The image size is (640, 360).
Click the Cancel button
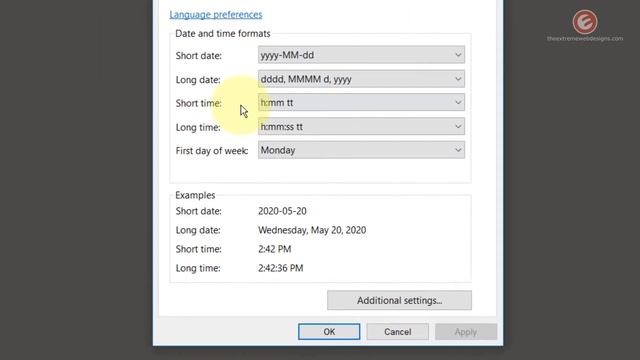tap(398, 332)
